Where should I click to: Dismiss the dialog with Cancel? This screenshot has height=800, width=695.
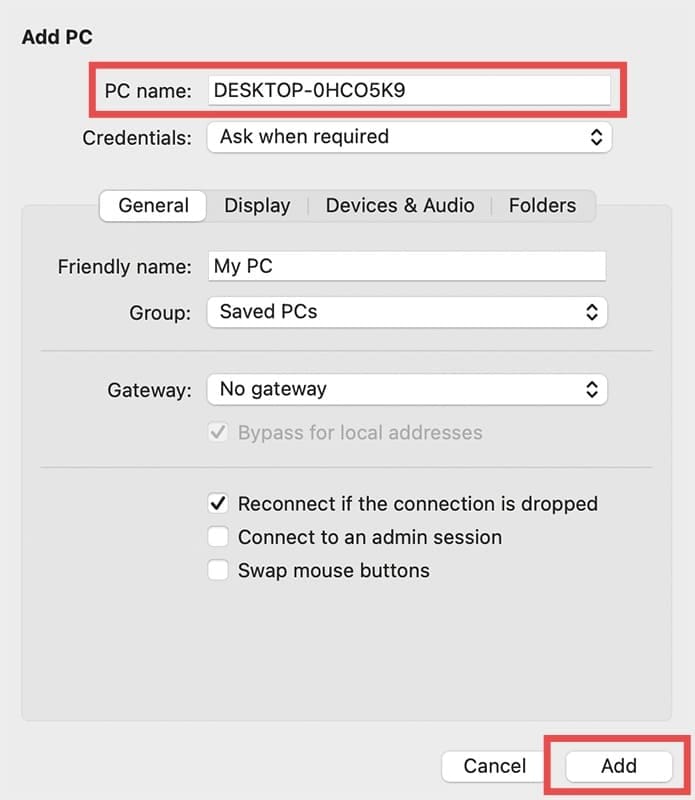pos(492,765)
